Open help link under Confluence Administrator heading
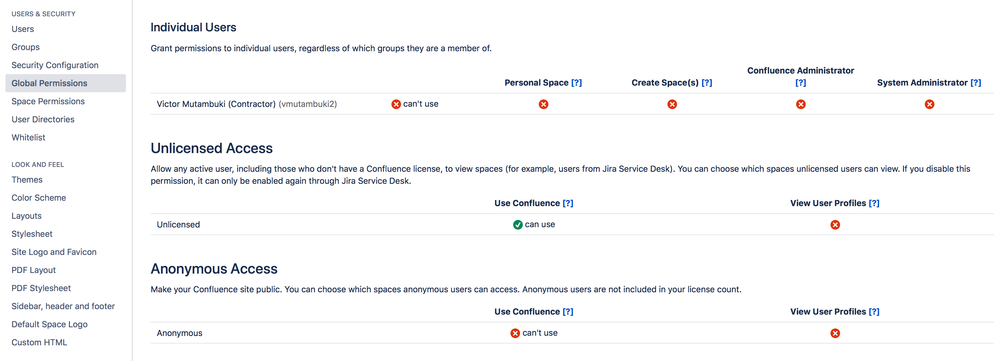The width and height of the screenshot is (998, 361). pyautogui.click(x=801, y=83)
